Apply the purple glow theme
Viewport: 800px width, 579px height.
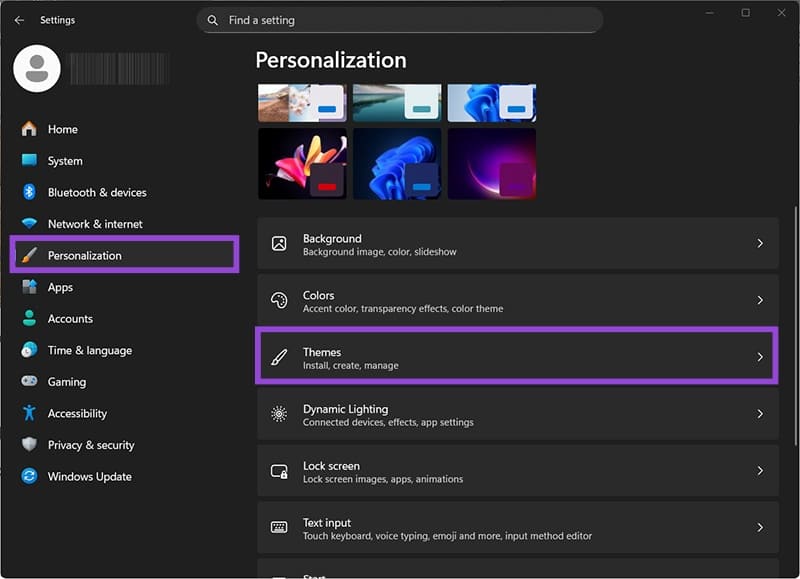pos(492,164)
